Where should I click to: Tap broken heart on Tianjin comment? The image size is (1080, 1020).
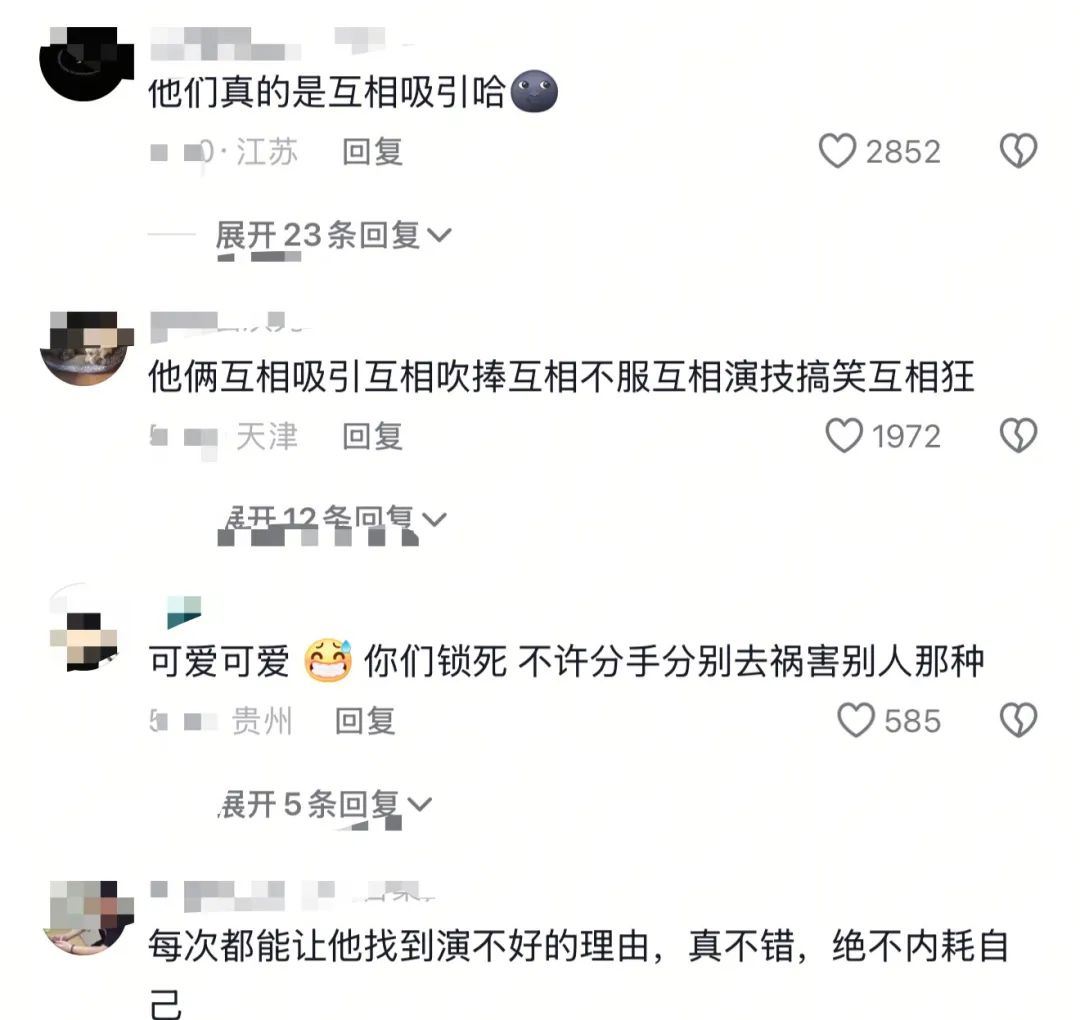pyautogui.click(x=1018, y=436)
